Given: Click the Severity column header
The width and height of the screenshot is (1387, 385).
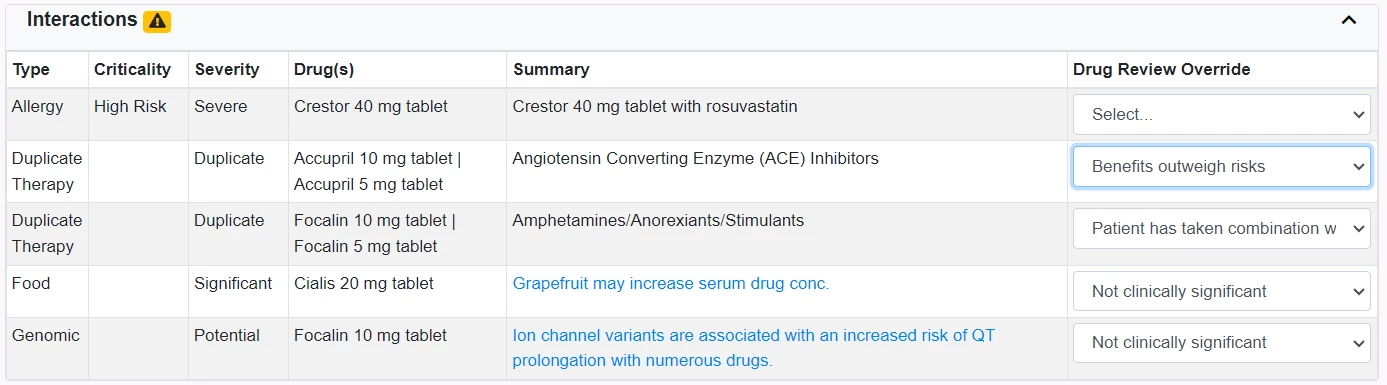Looking at the screenshot, I should (227, 69).
